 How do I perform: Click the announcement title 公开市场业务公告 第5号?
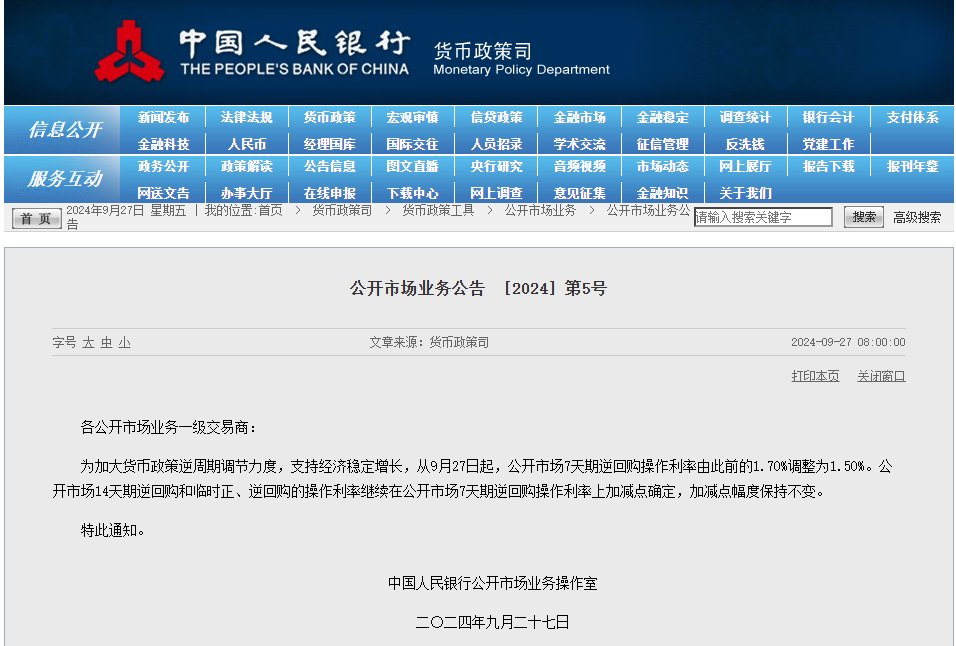pyautogui.click(x=478, y=288)
